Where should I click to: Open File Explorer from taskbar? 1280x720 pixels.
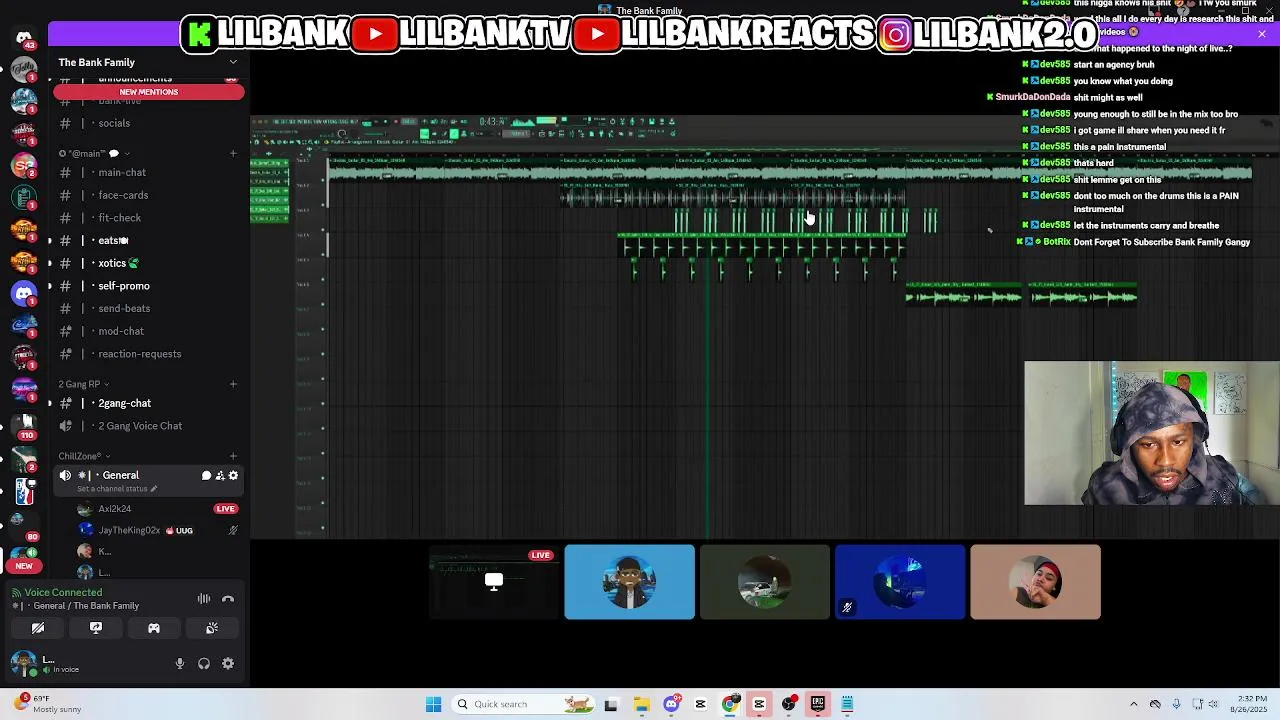coord(641,704)
